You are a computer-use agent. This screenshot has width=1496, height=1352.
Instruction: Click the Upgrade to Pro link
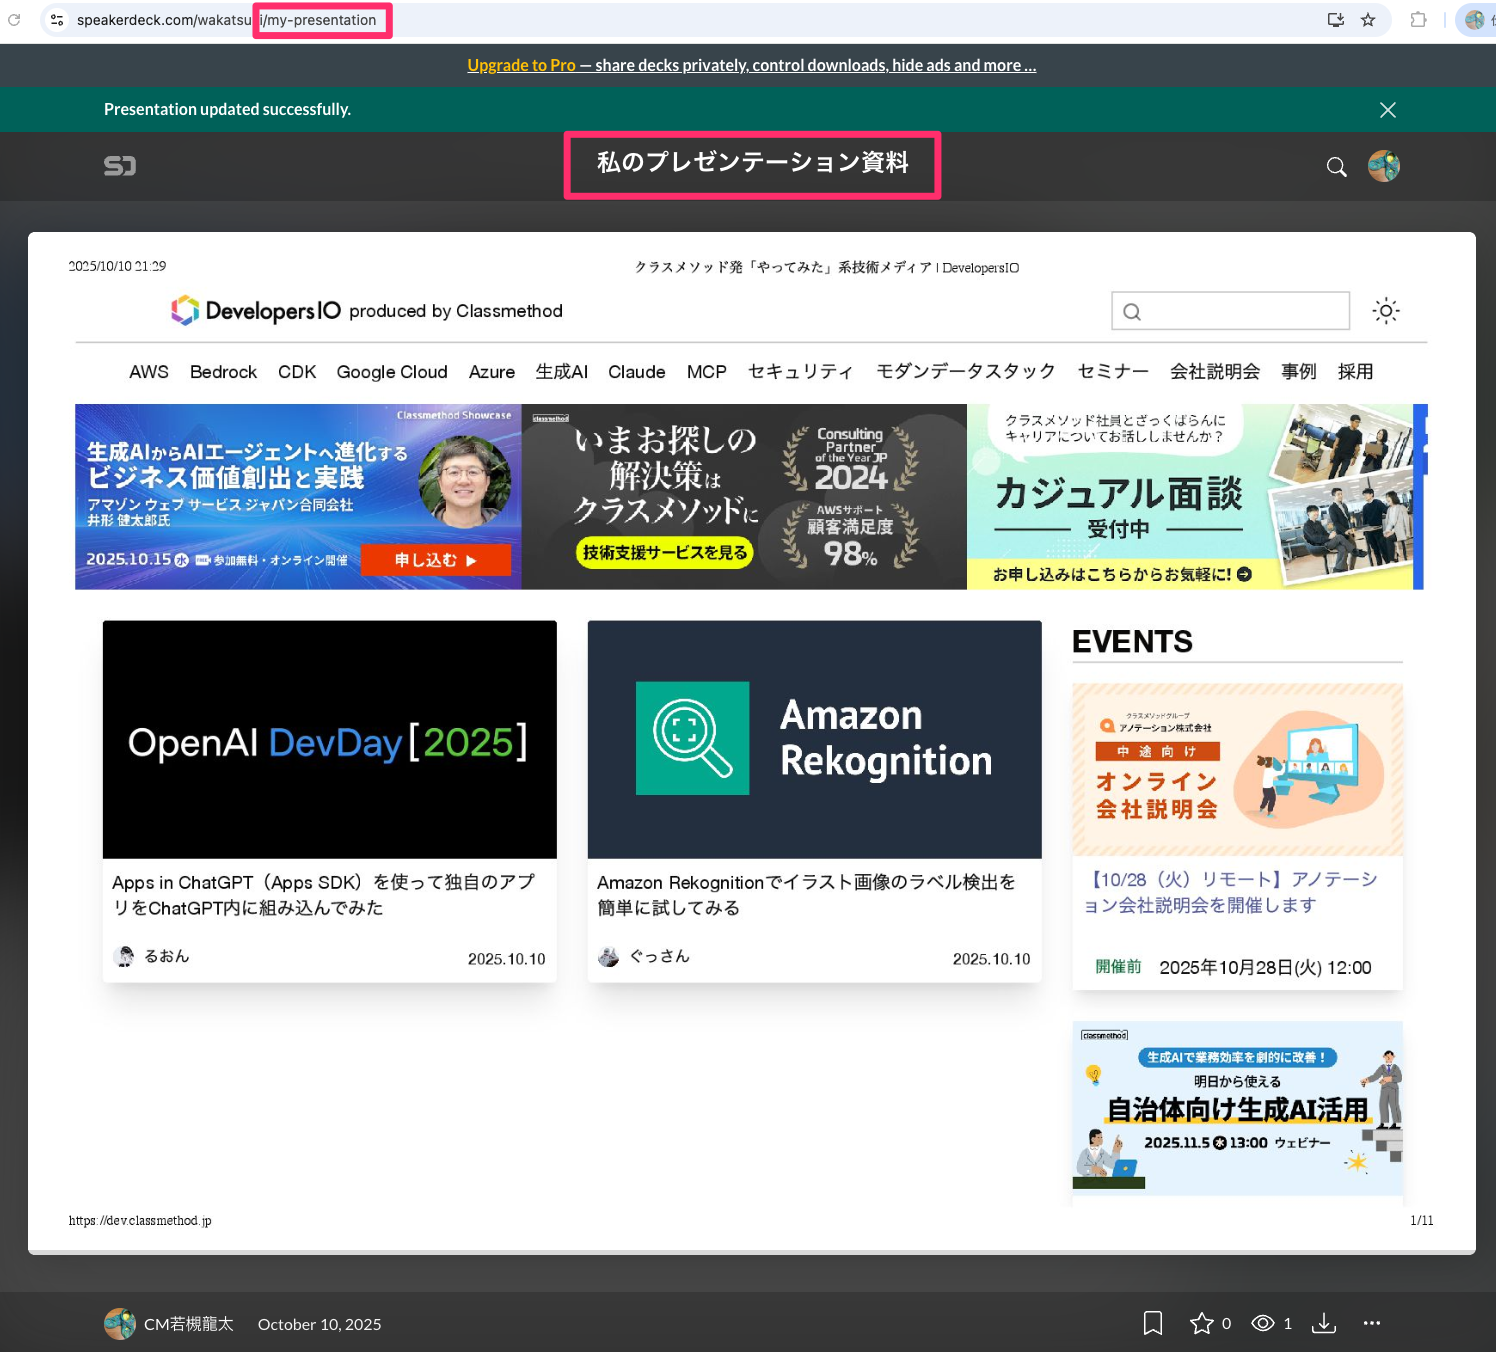tap(521, 65)
